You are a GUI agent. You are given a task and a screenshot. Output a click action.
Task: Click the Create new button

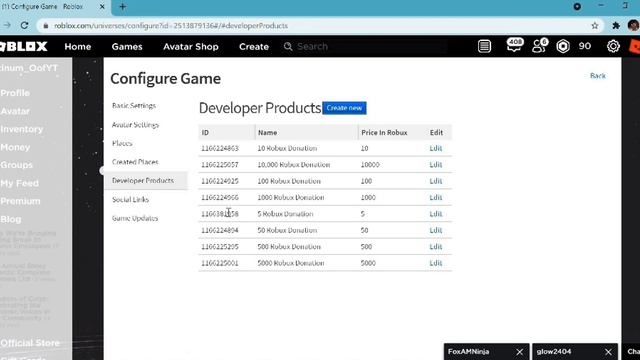pos(344,108)
